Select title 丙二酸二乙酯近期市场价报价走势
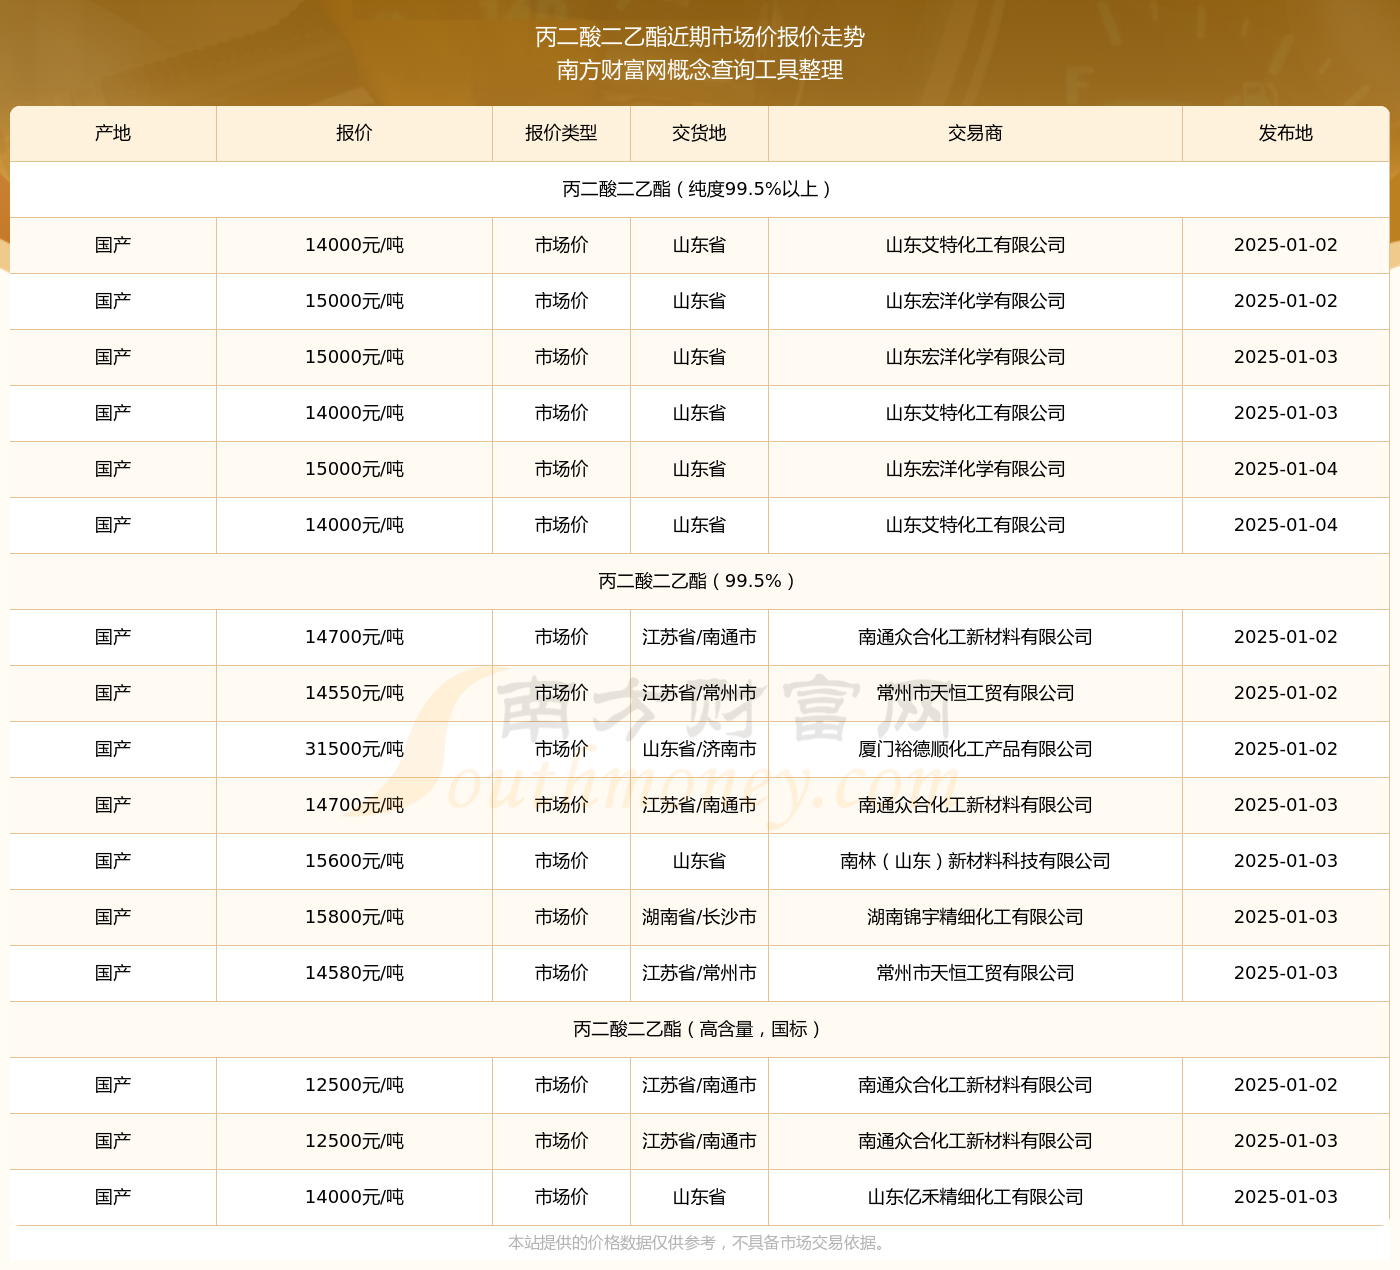 point(700,37)
